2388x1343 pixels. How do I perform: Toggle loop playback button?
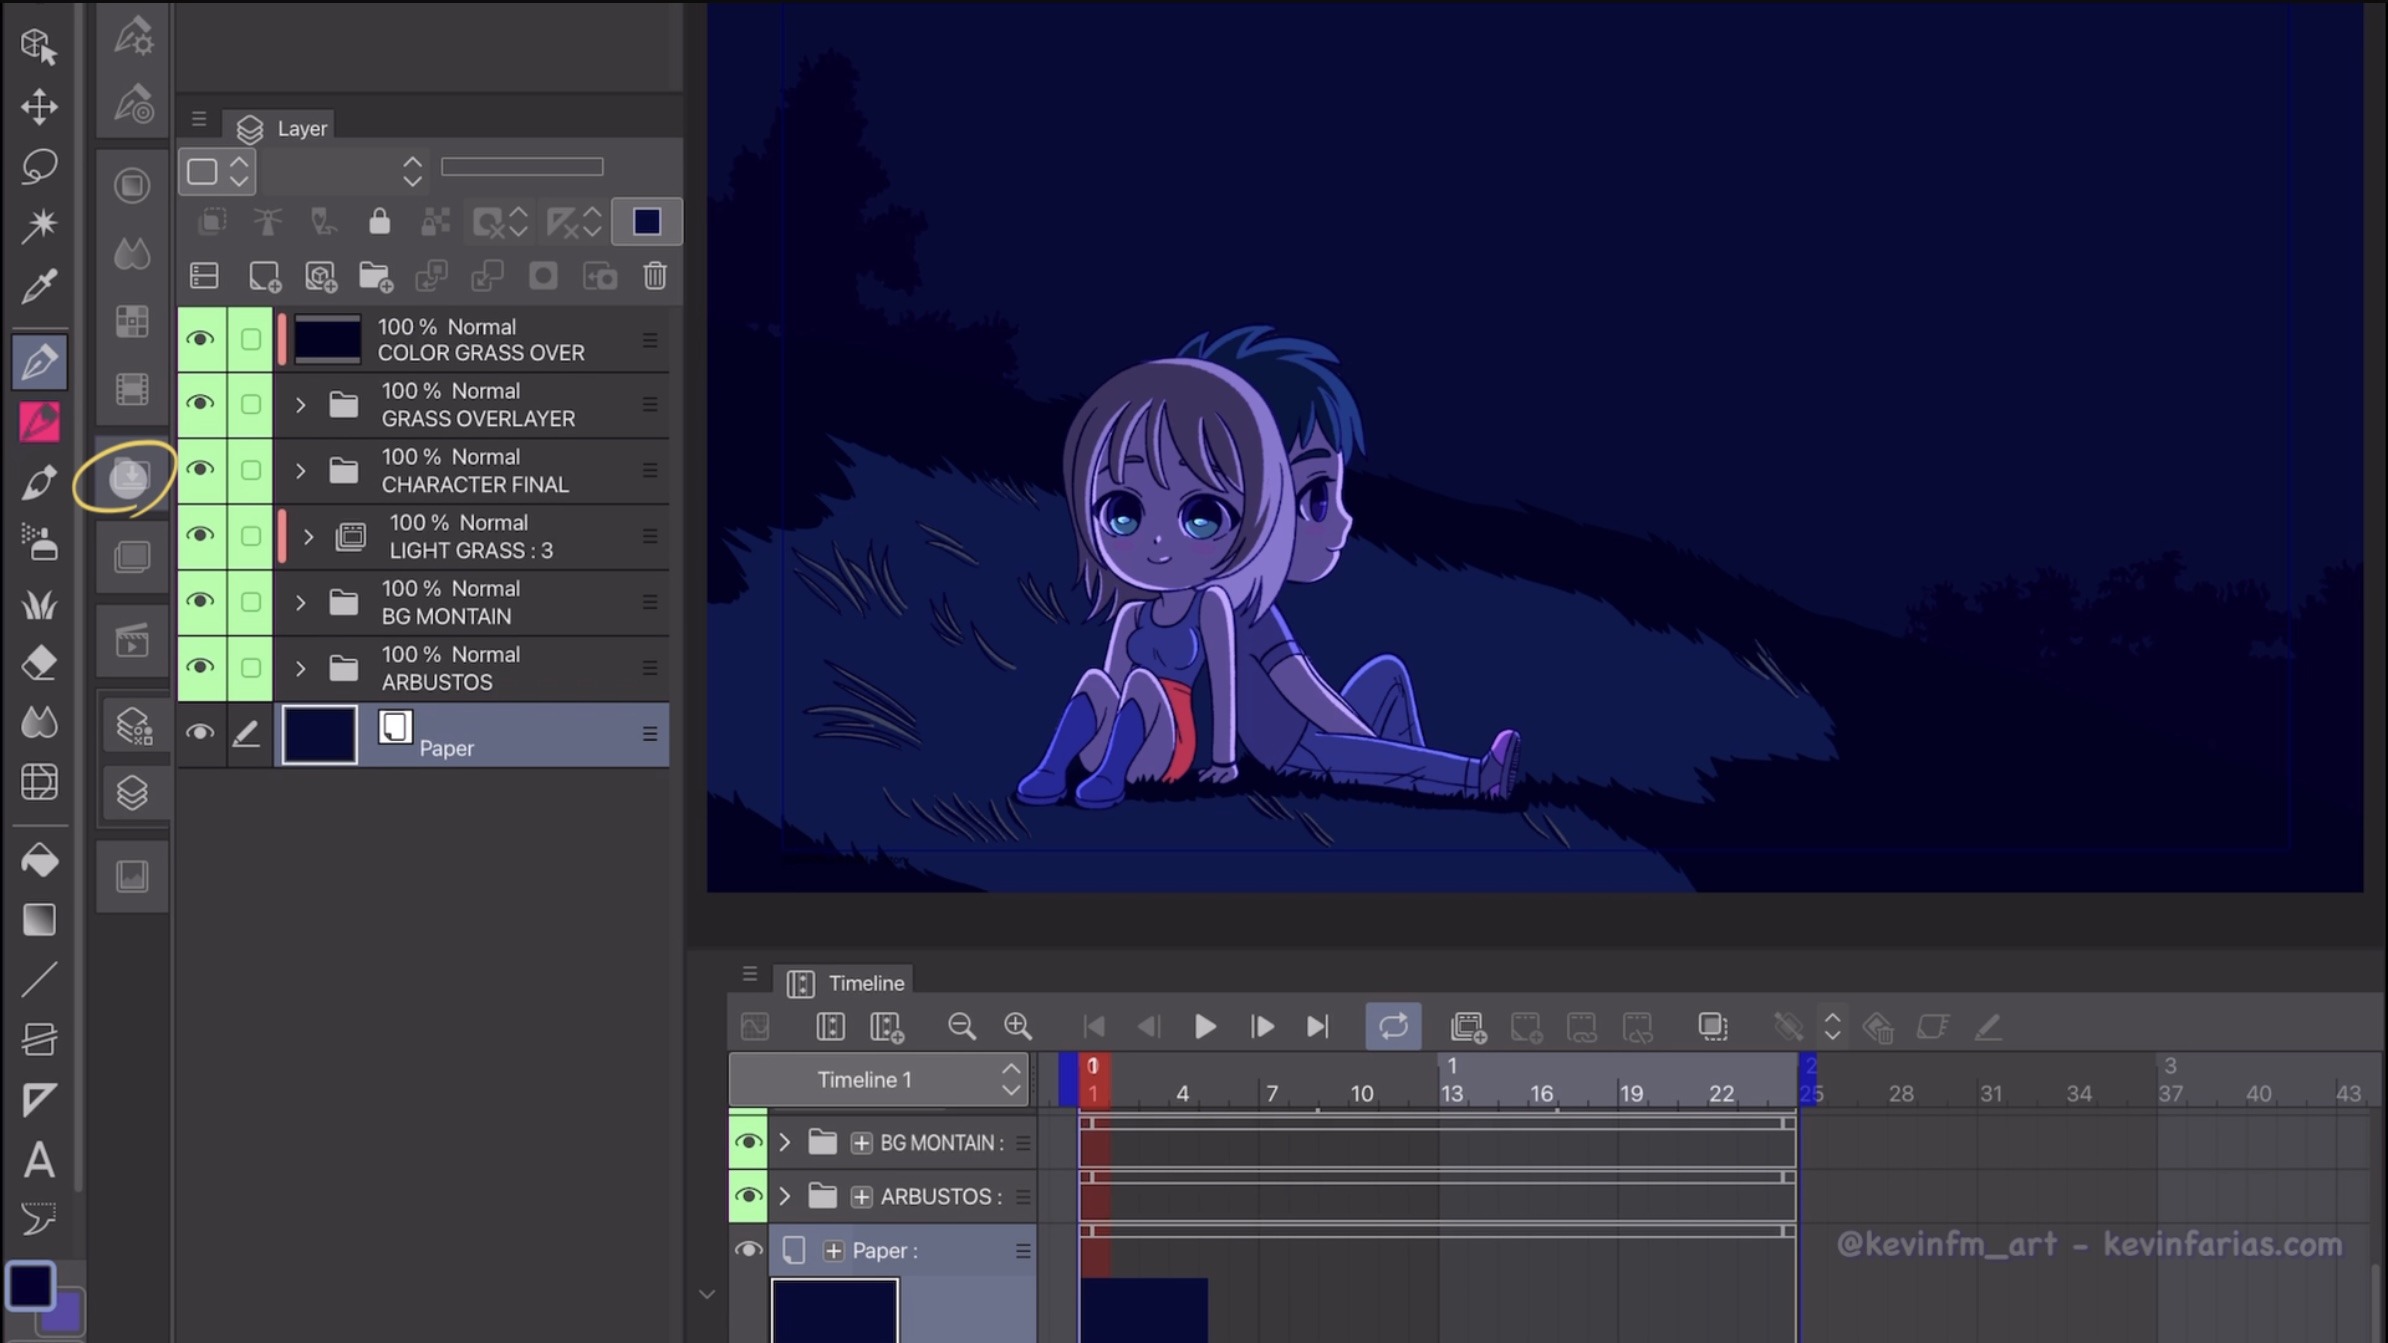[x=1393, y=1026]
